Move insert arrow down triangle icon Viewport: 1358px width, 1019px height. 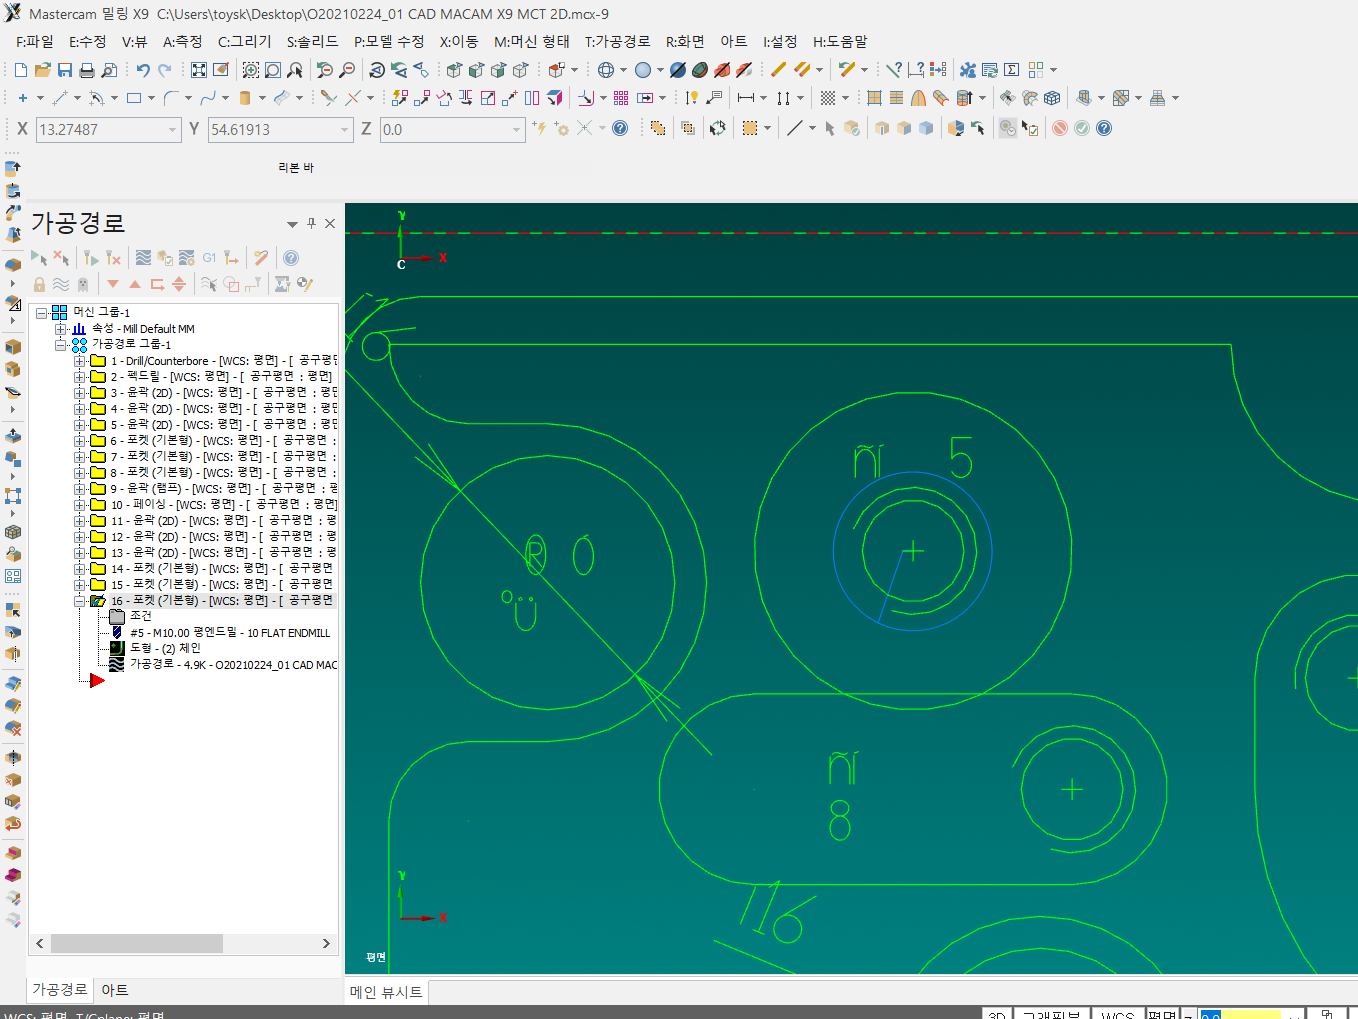113,284
